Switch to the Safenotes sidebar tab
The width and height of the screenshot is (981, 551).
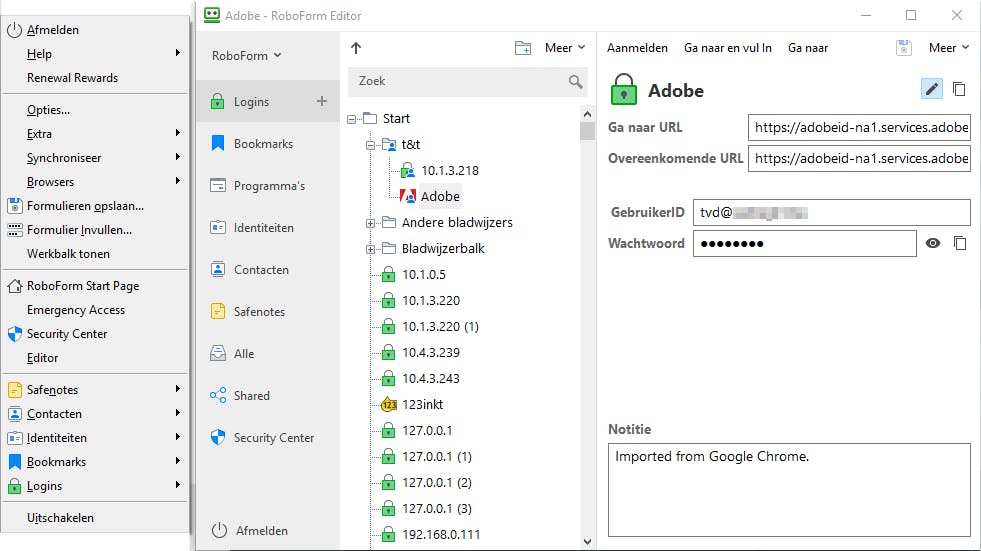(x=258, y=312)
